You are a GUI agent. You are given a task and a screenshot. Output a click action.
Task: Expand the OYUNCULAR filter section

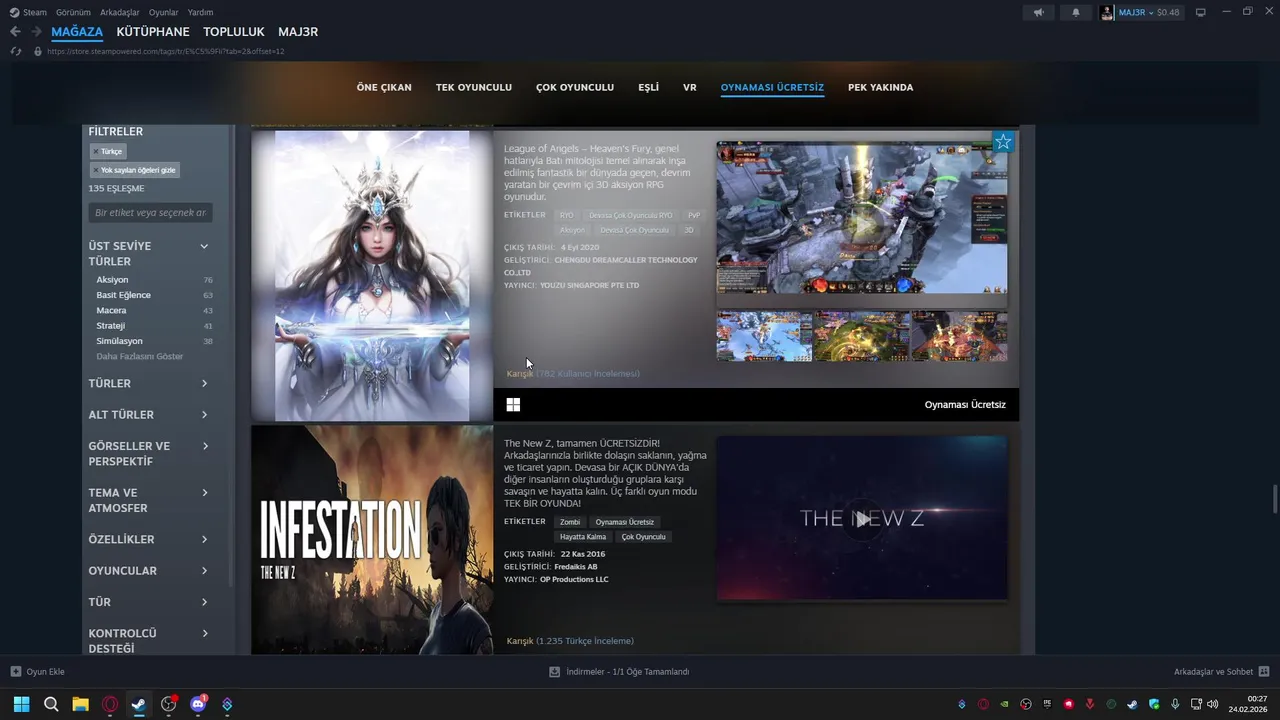(x=149, y=571)
